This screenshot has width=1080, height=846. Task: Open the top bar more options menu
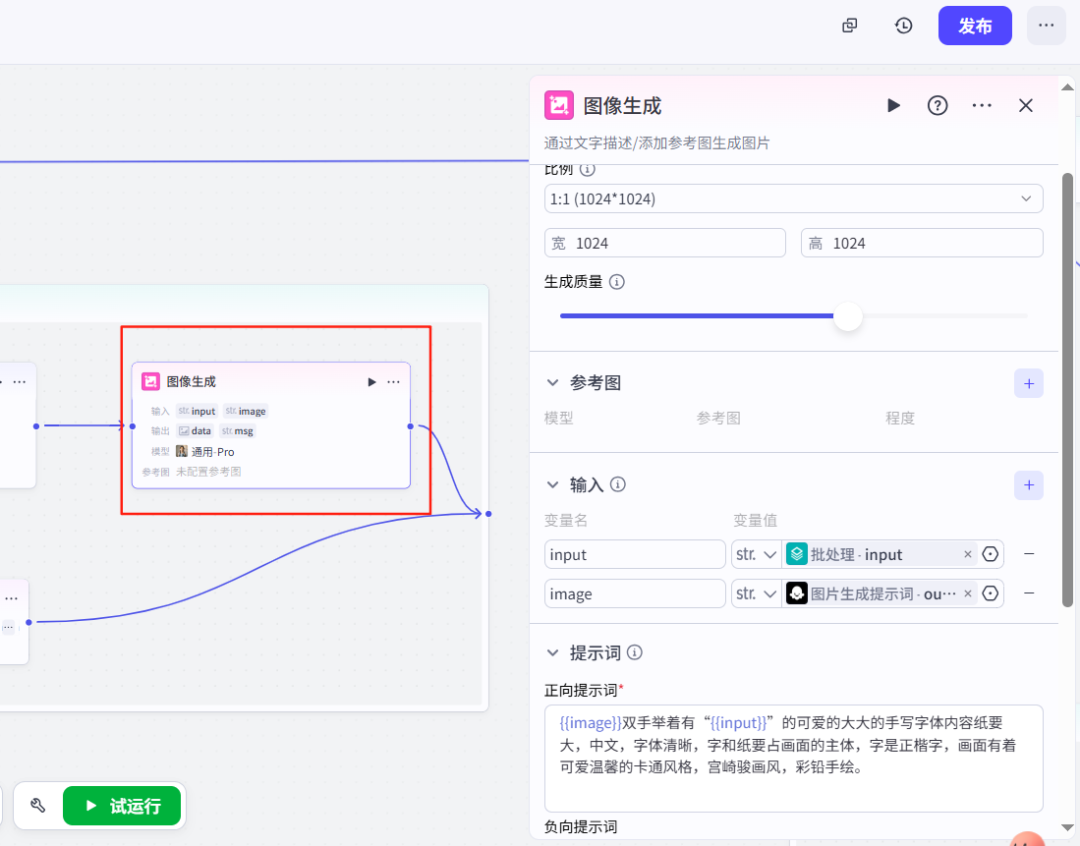click(x=1046, y=25)
